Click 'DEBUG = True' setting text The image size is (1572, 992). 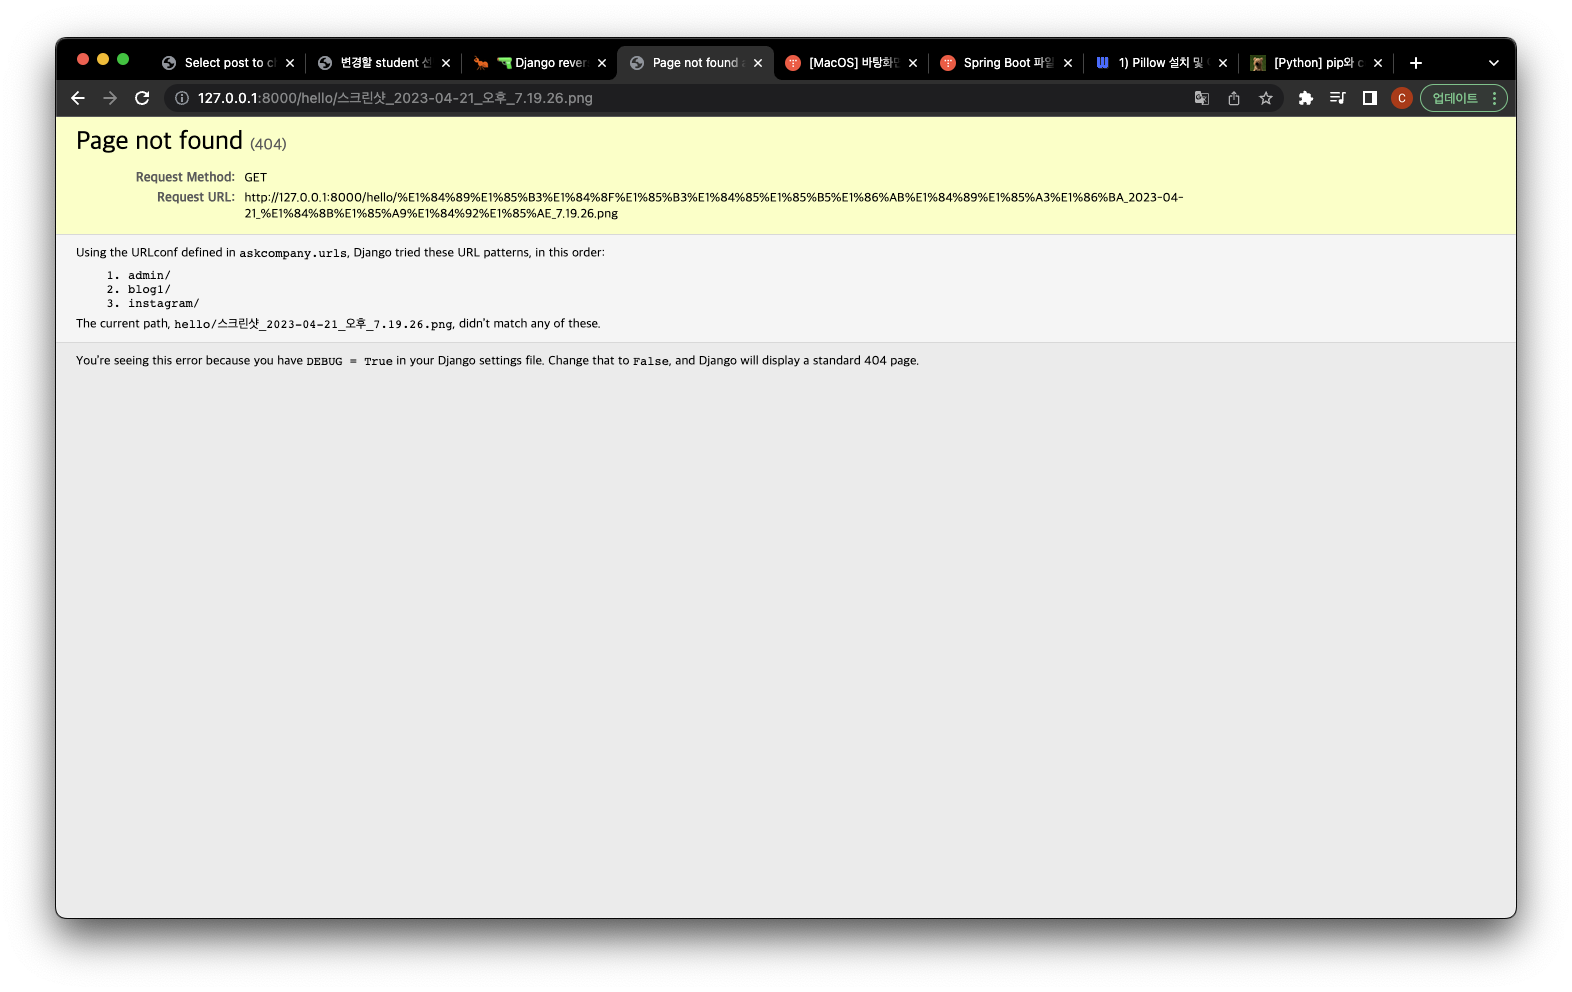pyautogui.click(x=349, y=361)
